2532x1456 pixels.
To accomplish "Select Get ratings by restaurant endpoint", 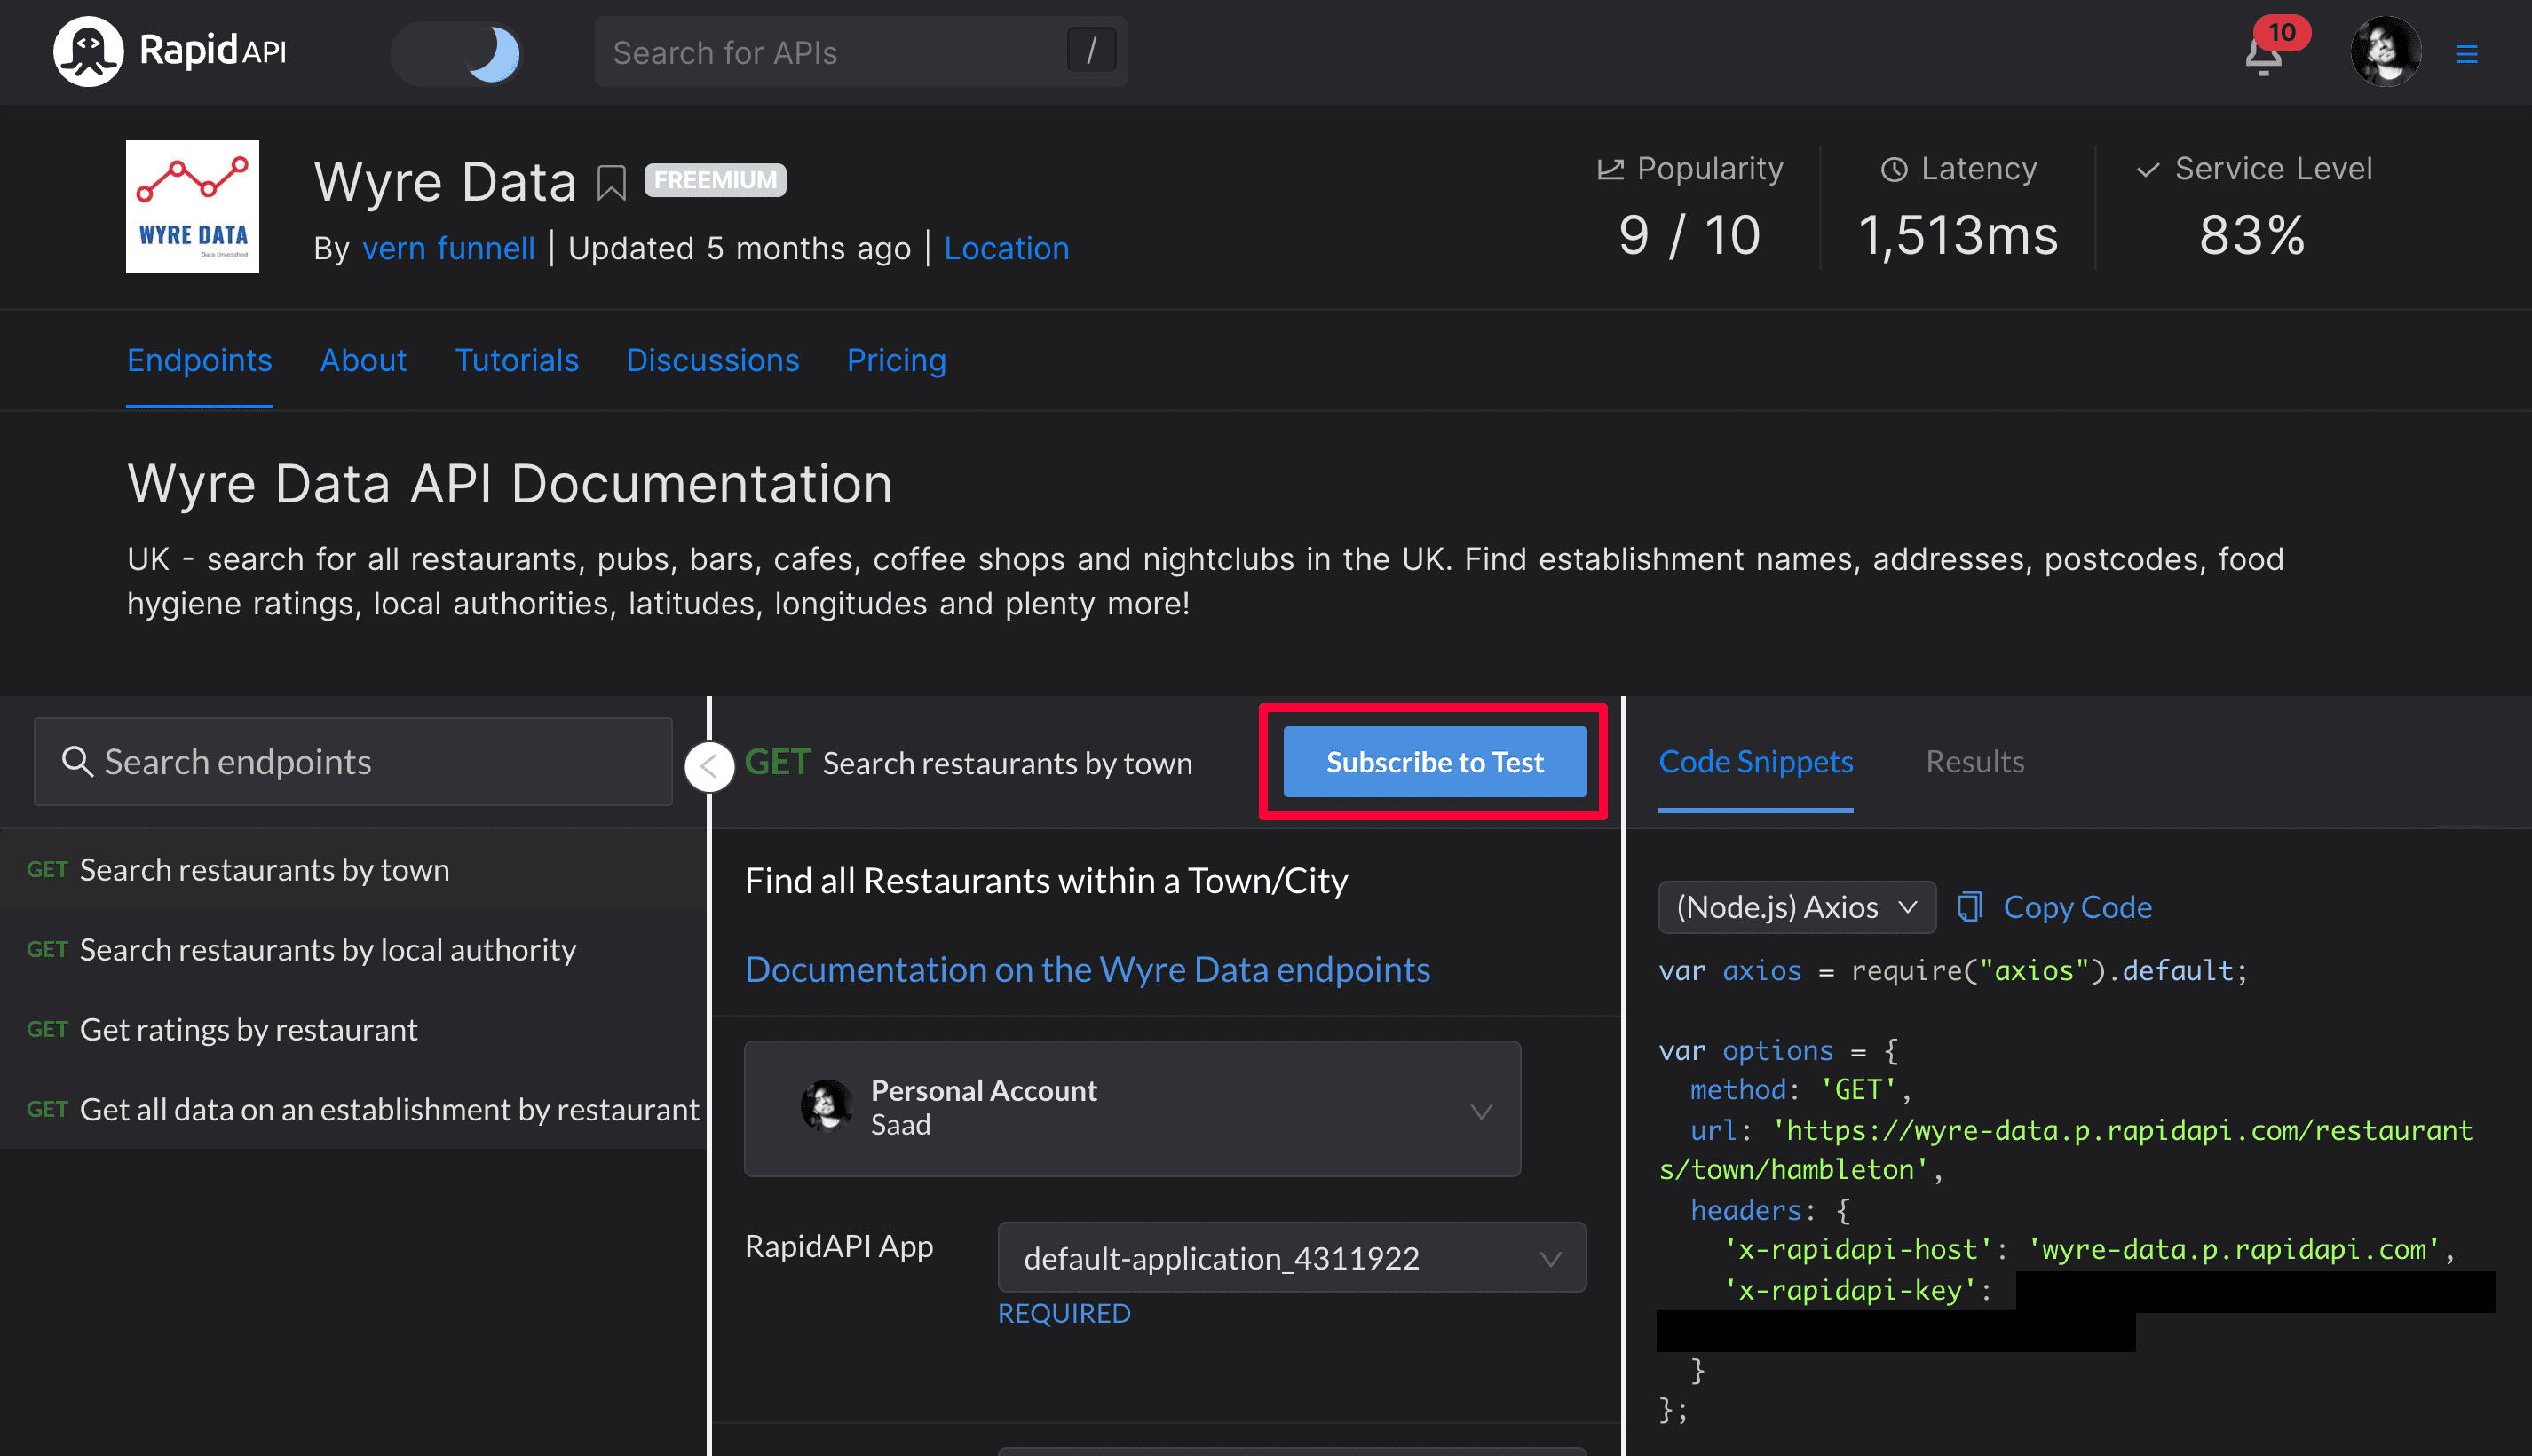I will tap(249, 1028).
